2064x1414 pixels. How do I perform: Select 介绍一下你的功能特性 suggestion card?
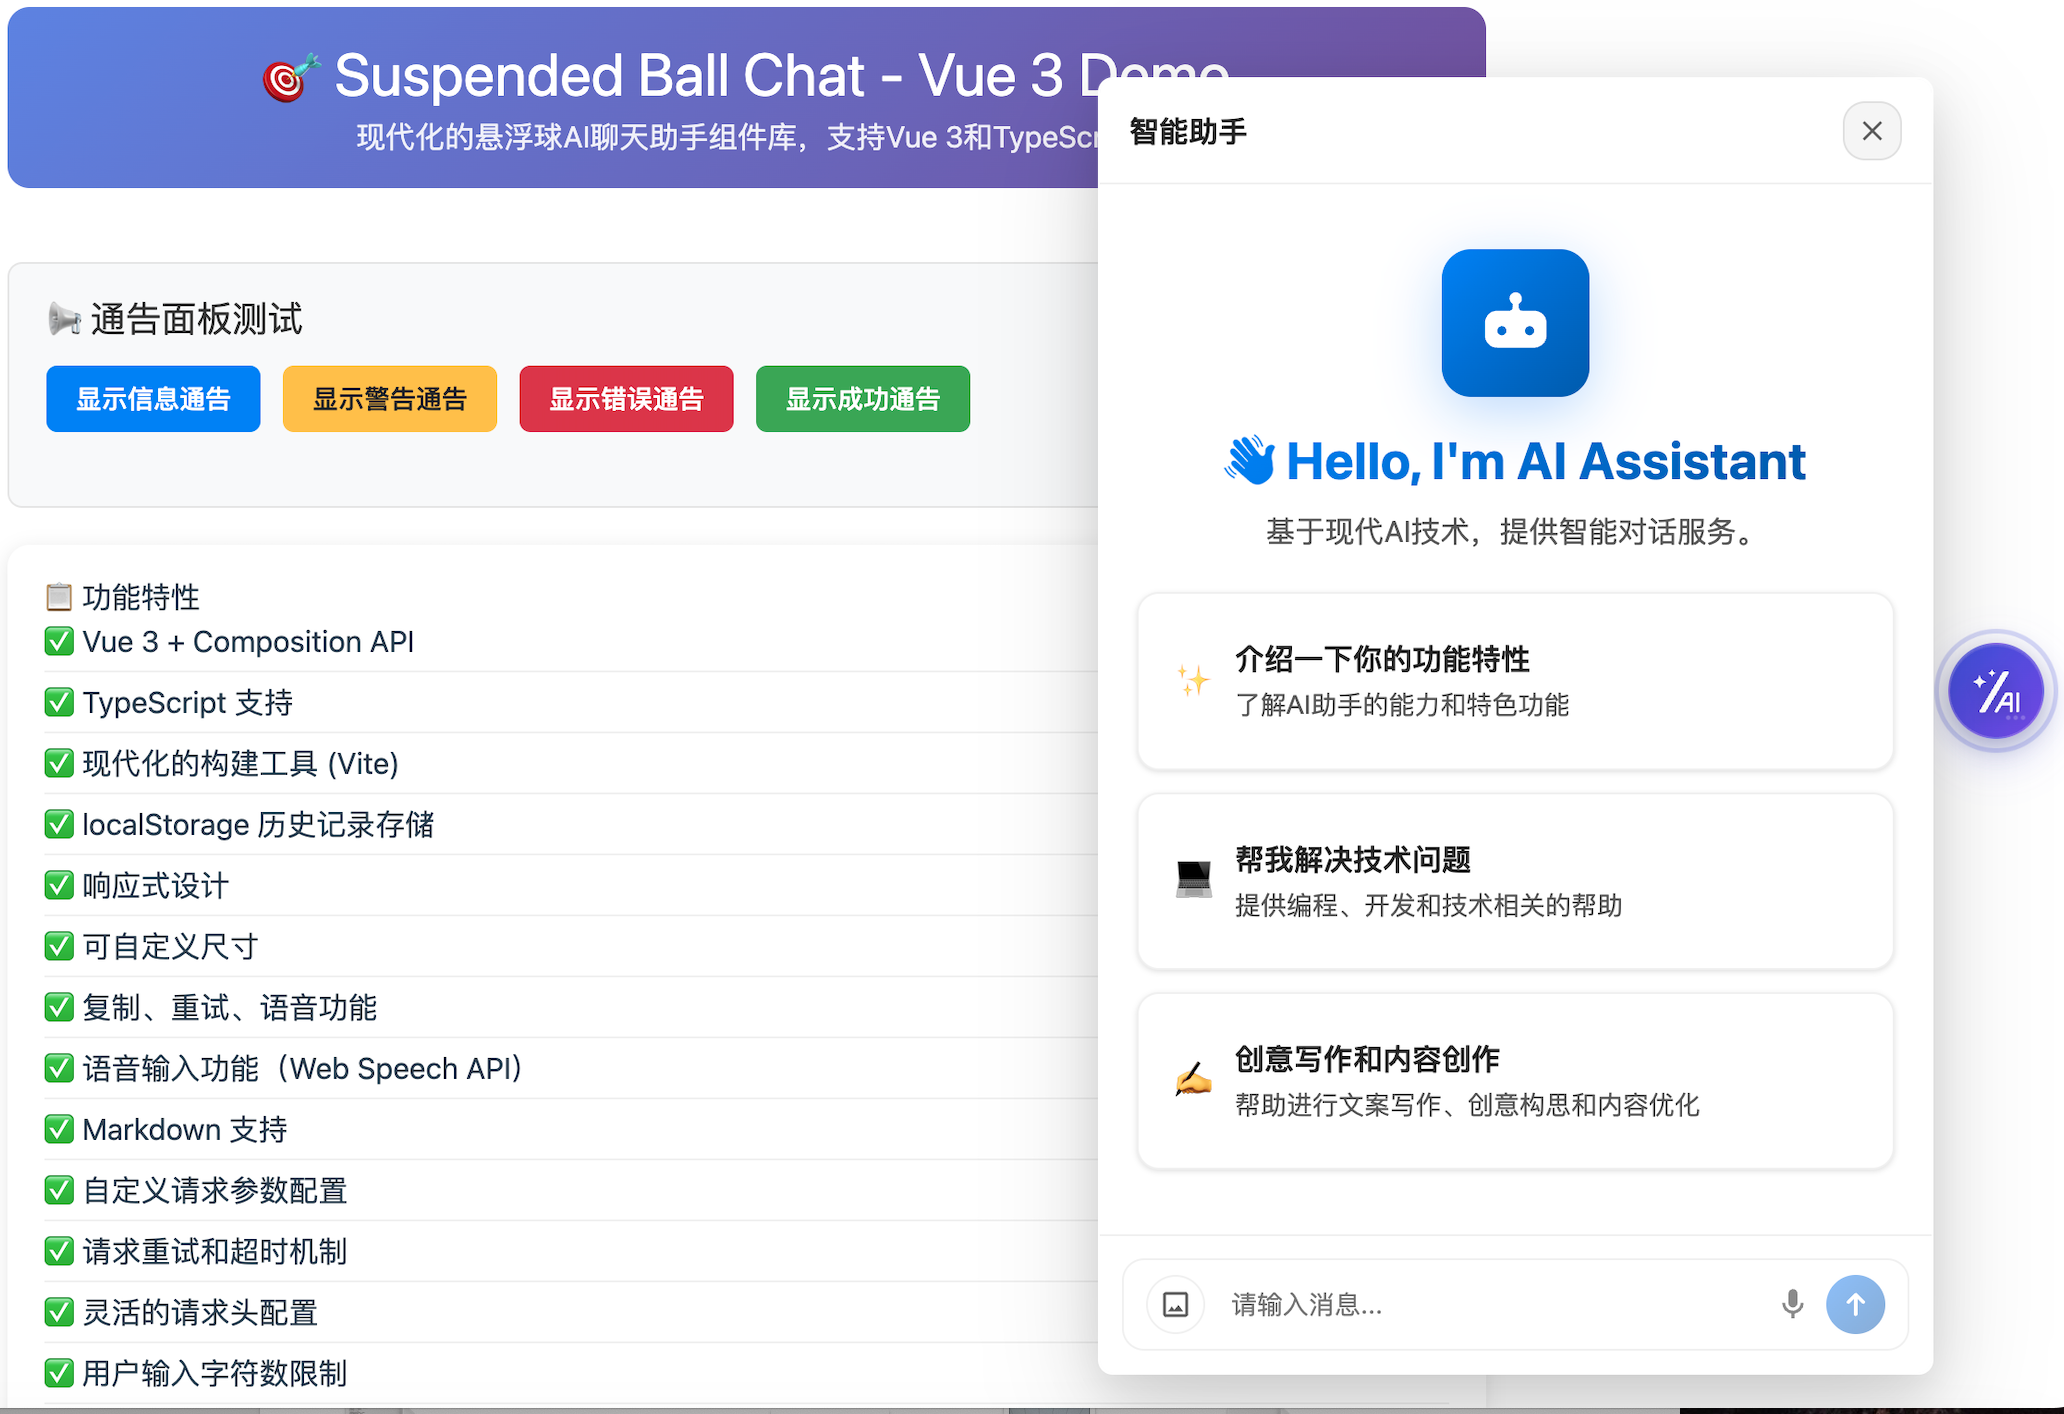[x=1514, y=681]
